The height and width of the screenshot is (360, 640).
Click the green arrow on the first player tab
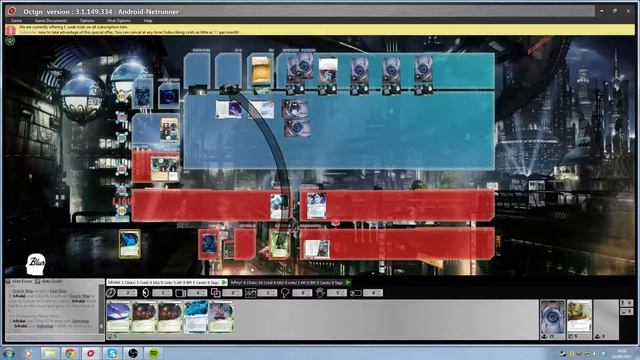click(x=224, y=282)
